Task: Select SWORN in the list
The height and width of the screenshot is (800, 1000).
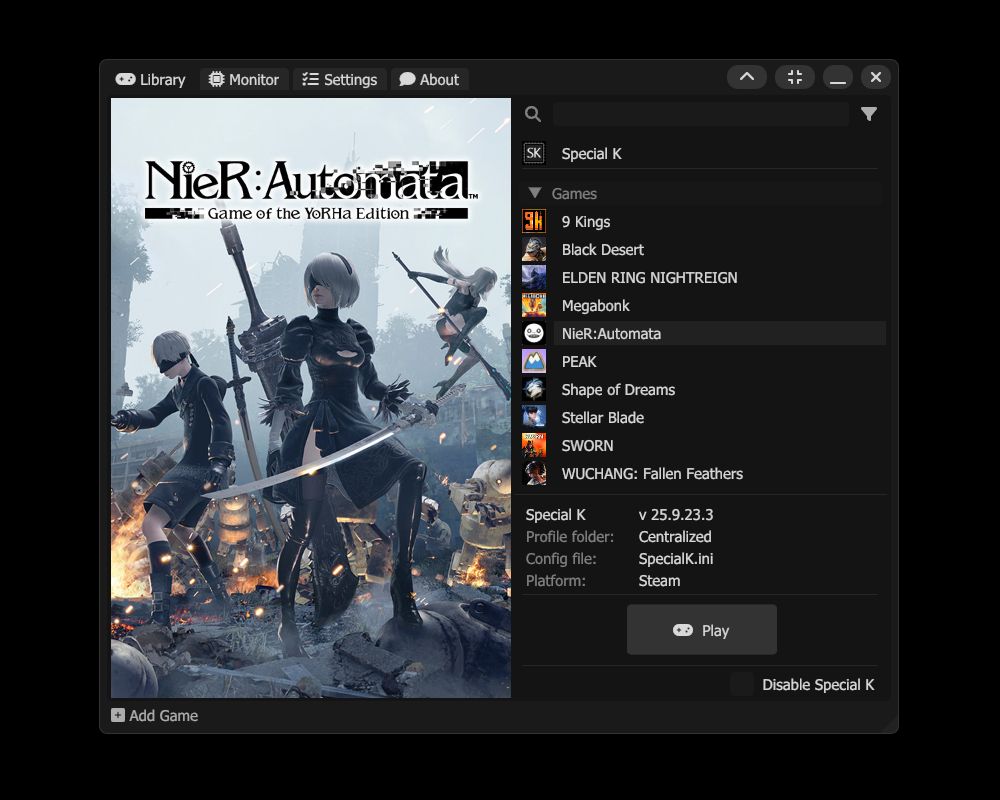Action: pos(587,446)
